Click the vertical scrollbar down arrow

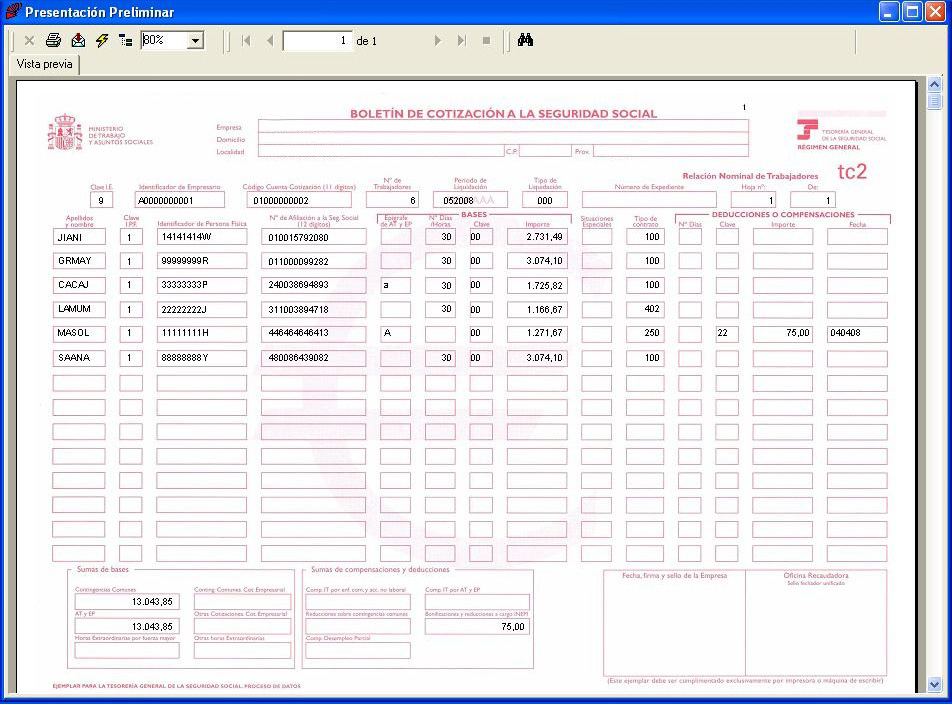click(935, 685)
